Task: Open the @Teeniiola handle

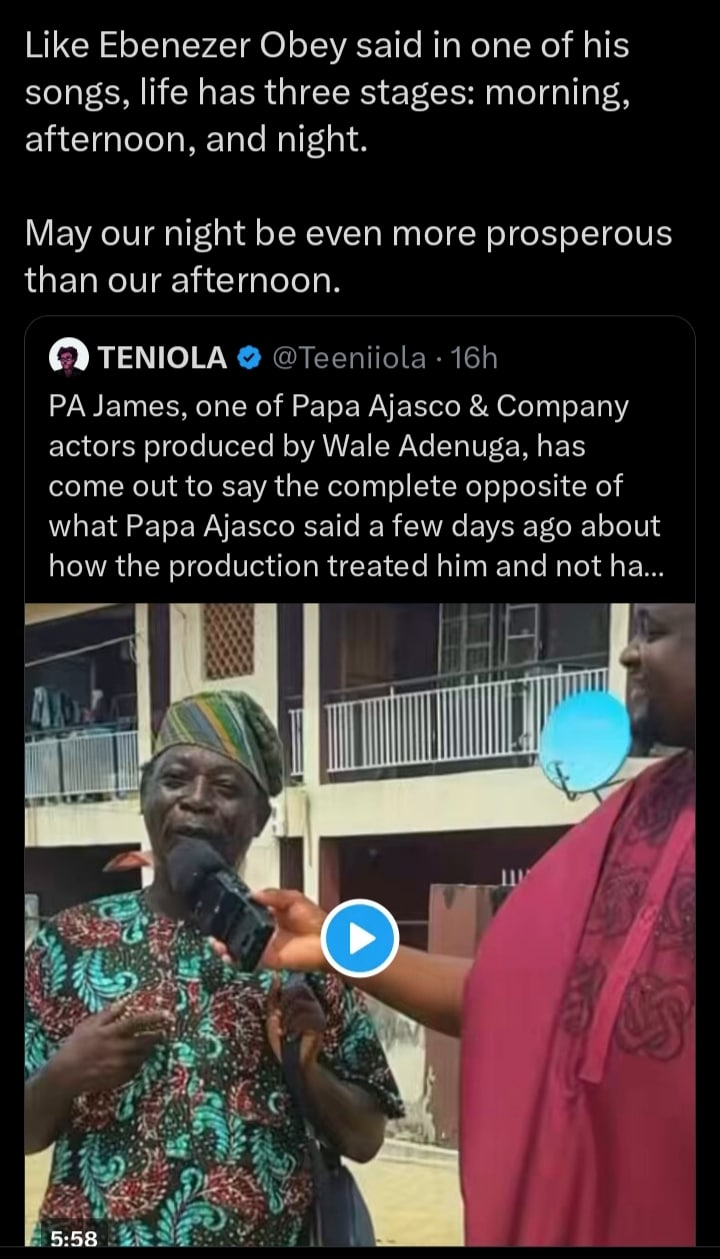Action: tap(349, 357)
